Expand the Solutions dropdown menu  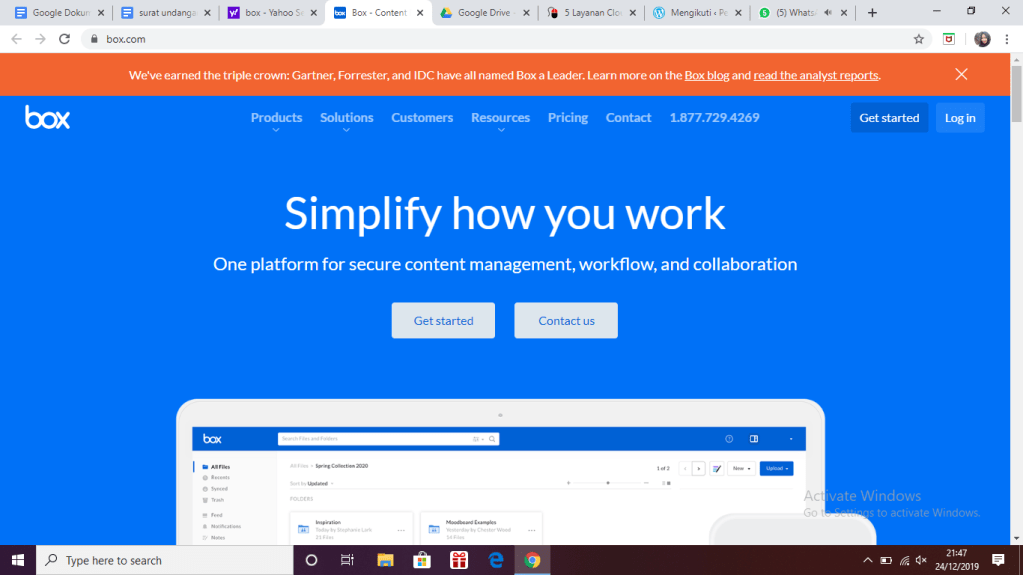pyautogui.click(x=346, y=118)
